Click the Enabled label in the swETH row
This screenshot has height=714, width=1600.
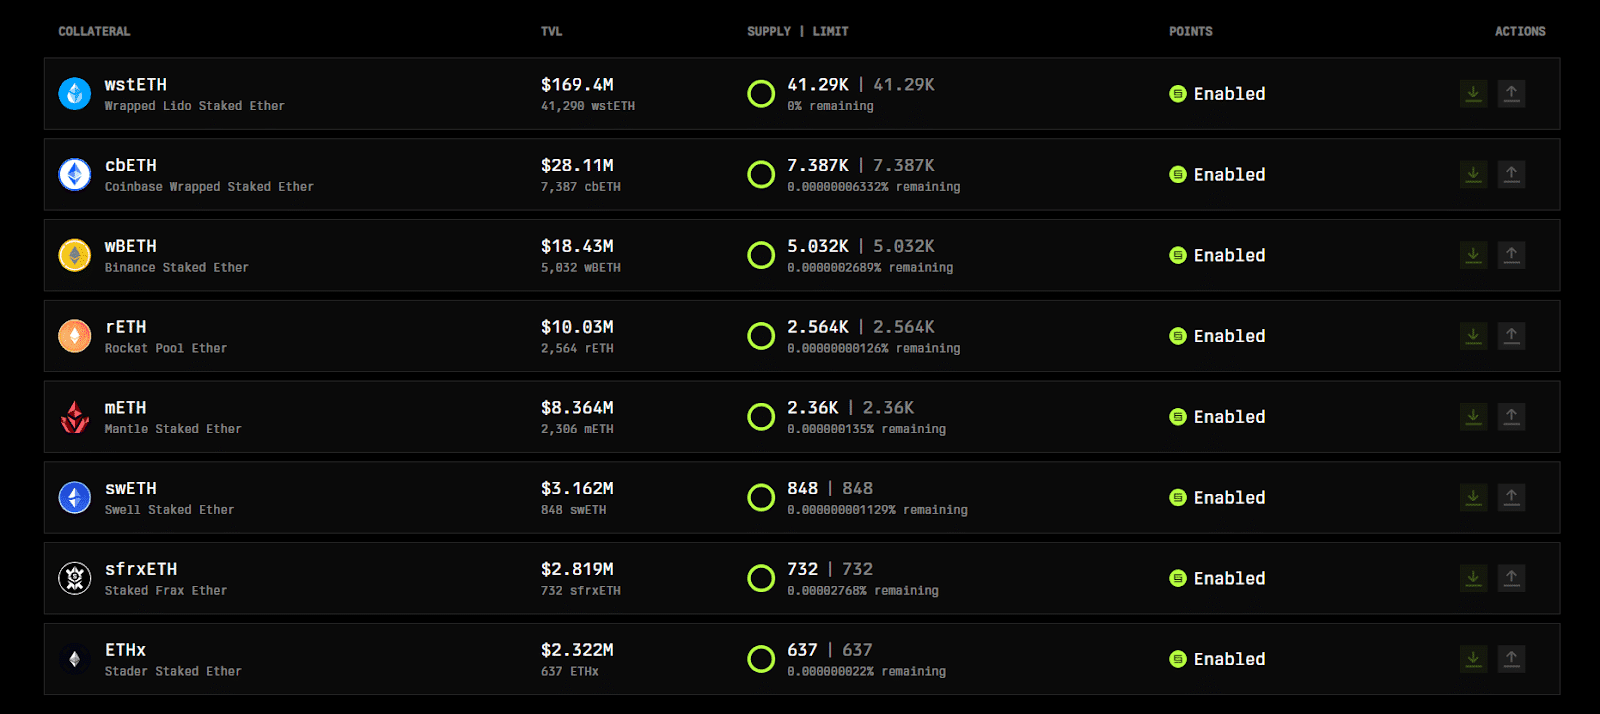(1229, 498)
